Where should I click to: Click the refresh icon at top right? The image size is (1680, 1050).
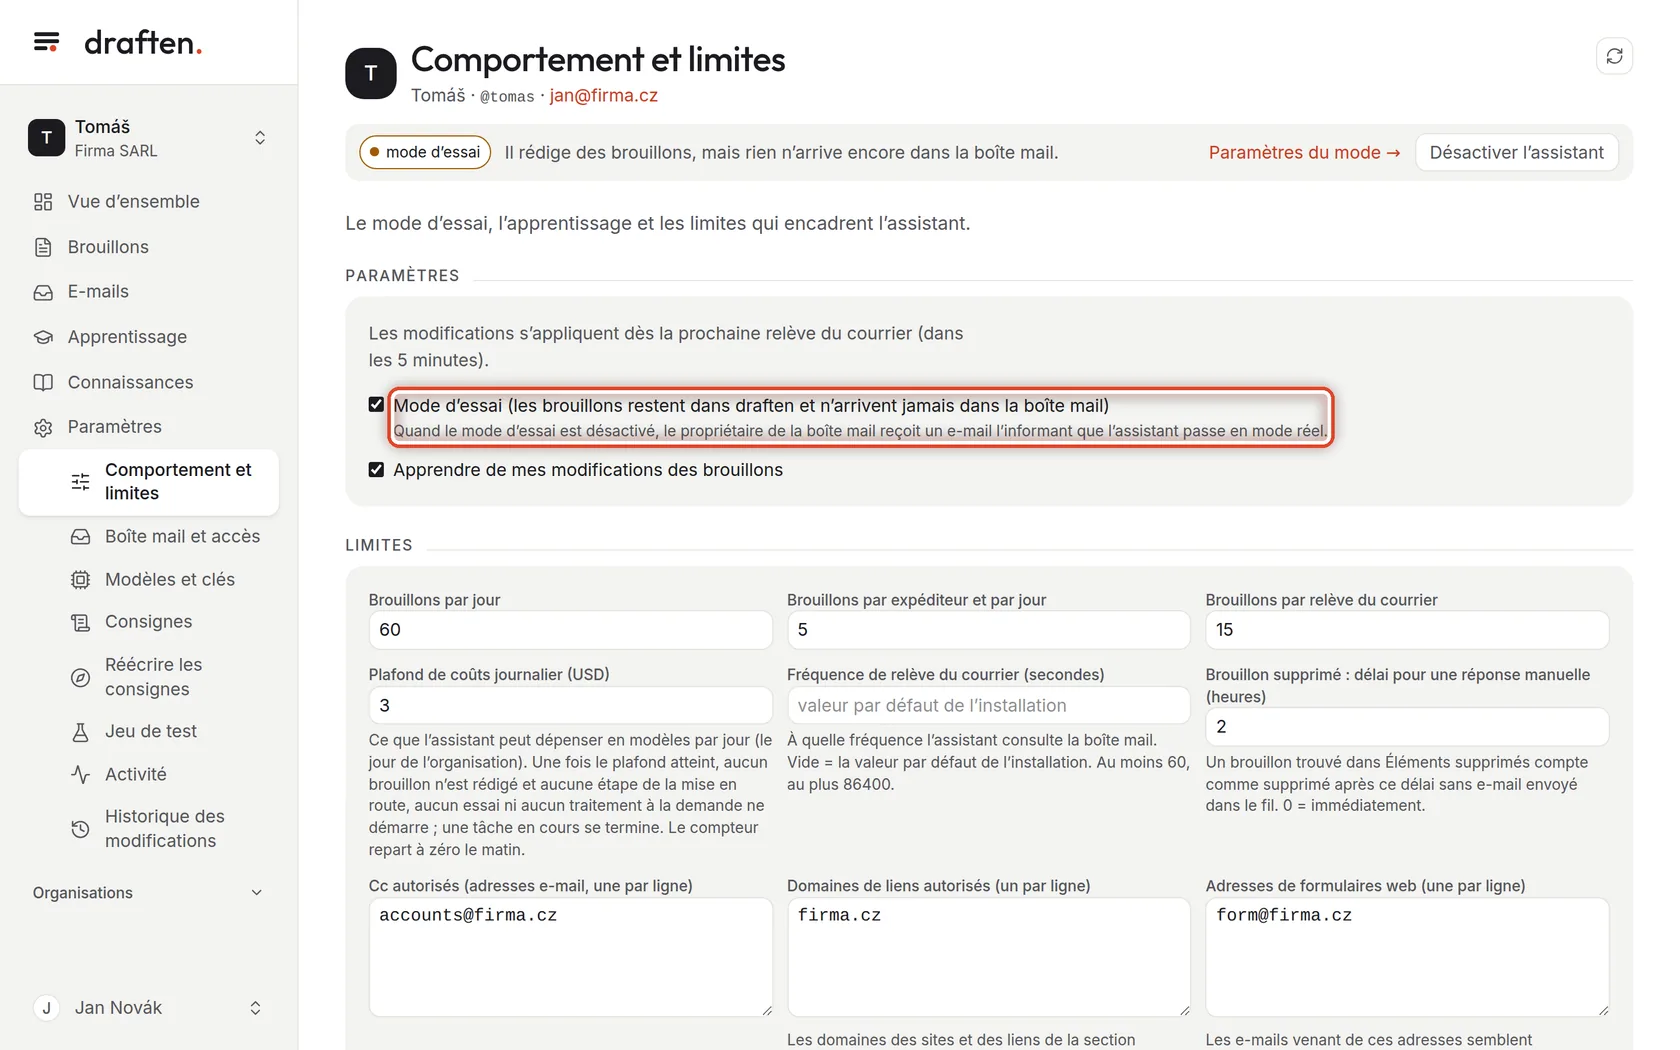pos(1614,56)
